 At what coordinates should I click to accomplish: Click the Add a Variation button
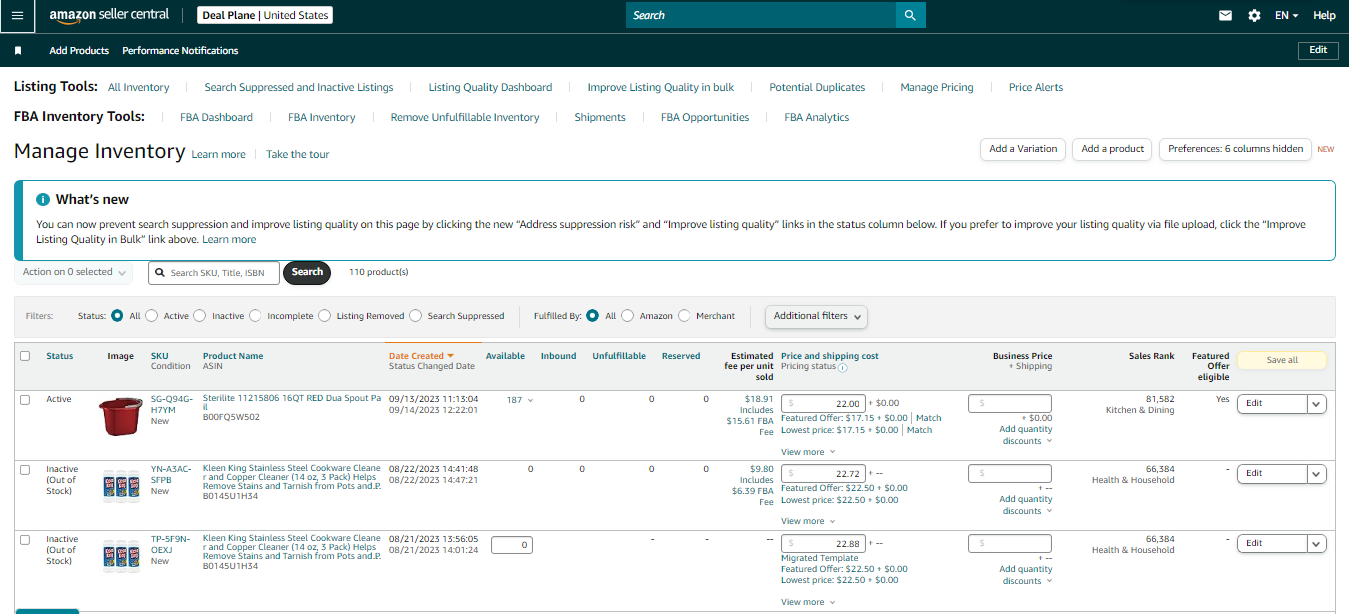tap(1023, 149)
